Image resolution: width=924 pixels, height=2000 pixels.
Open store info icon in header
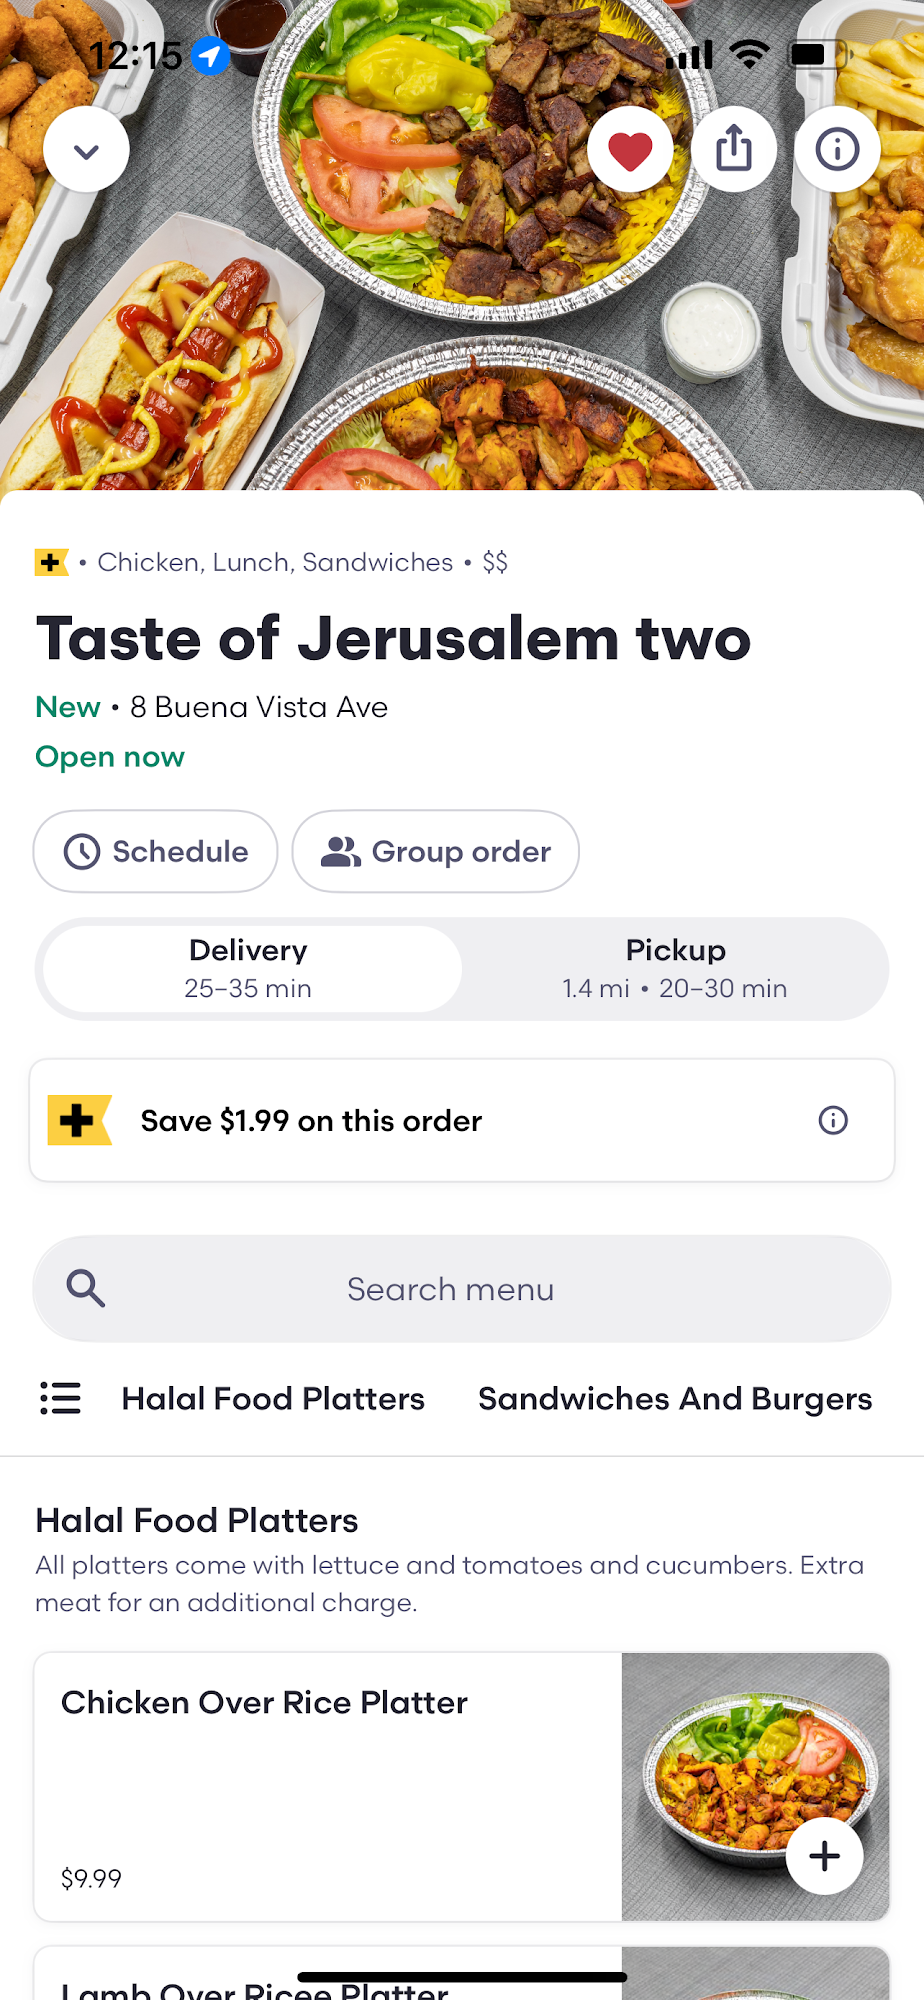(837, 150)
